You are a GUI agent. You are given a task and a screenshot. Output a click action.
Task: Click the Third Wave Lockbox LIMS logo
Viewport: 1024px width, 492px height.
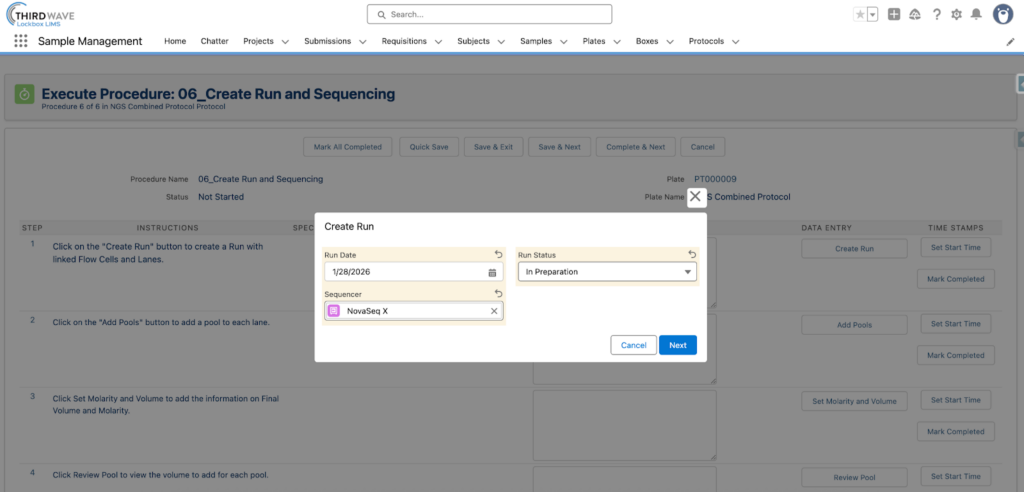click(39, 14)
